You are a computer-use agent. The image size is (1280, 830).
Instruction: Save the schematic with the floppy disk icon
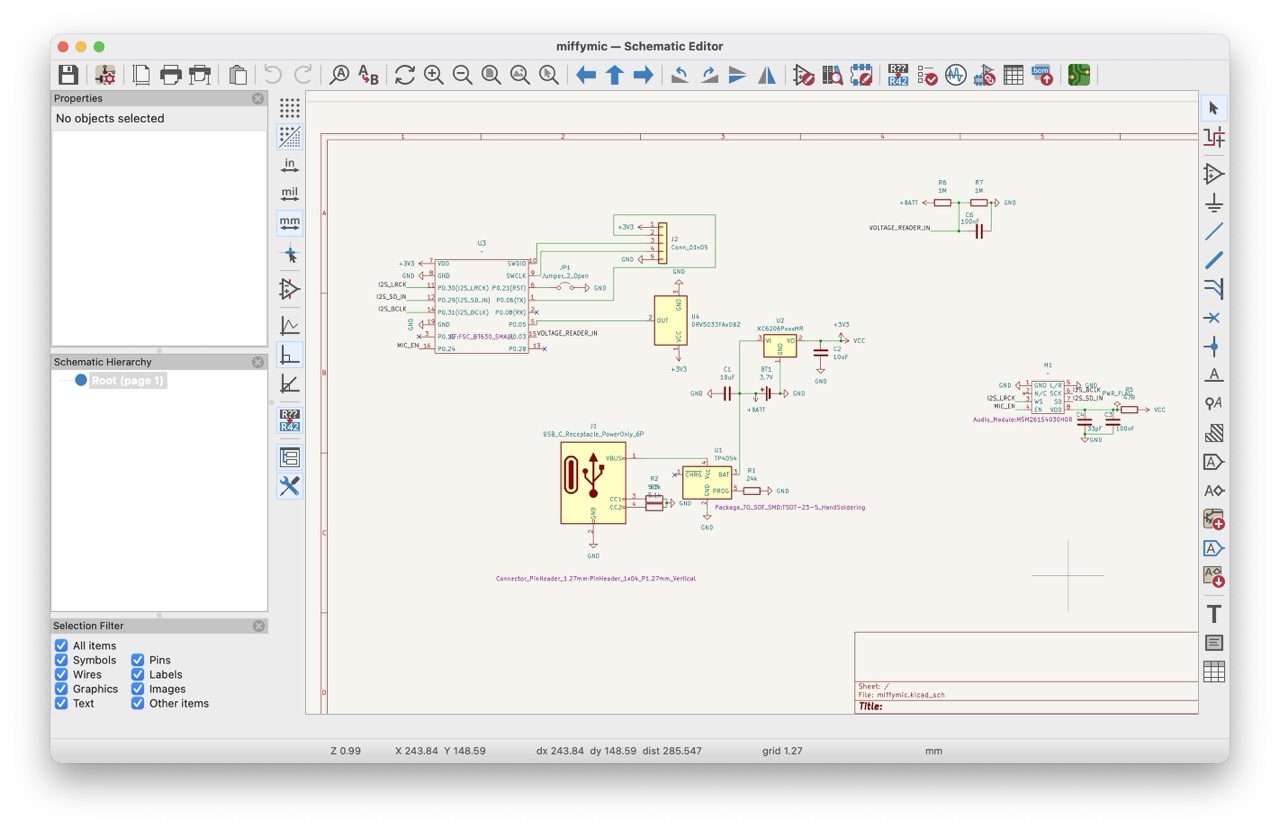coord(68,75)
